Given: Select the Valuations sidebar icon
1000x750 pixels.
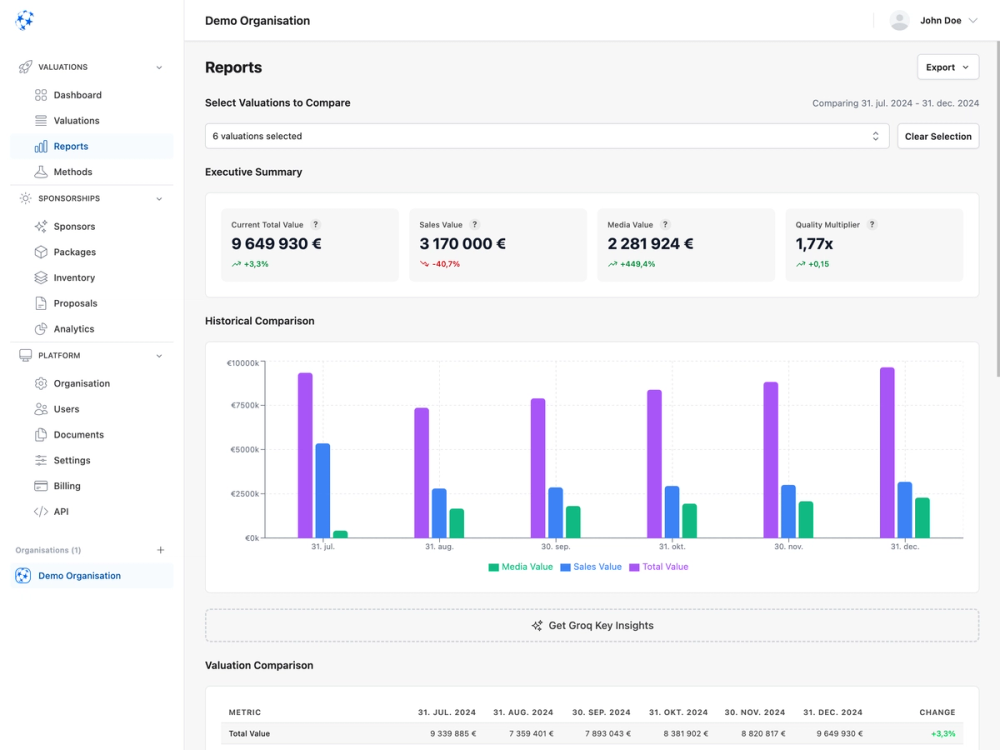Looking at the screenshot, I should tap(40, 120).
